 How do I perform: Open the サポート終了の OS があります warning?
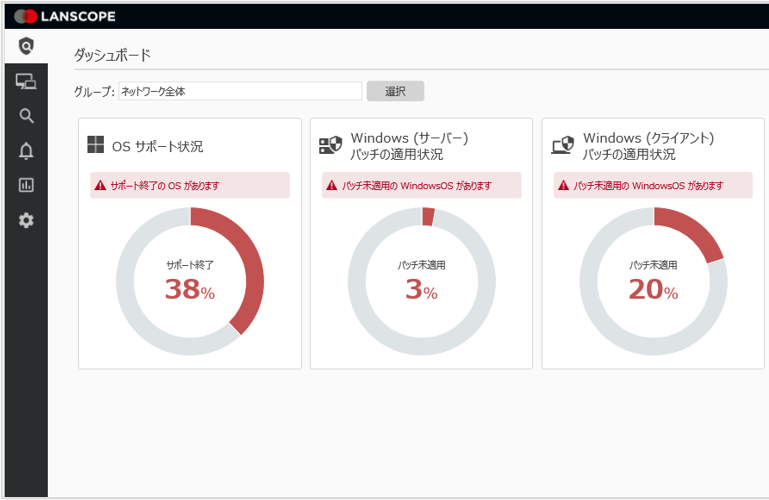pyautogui.click(x=190, y=186)
